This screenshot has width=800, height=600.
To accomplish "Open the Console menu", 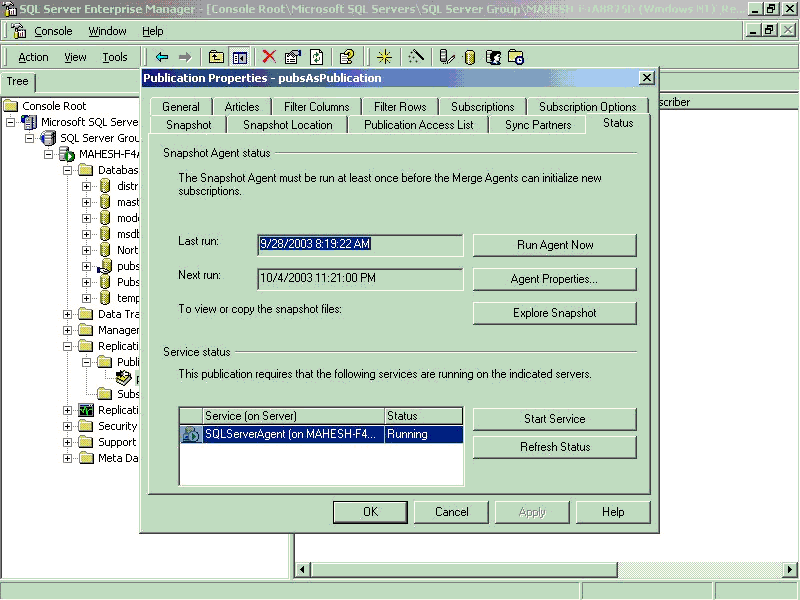I will 53,31.
